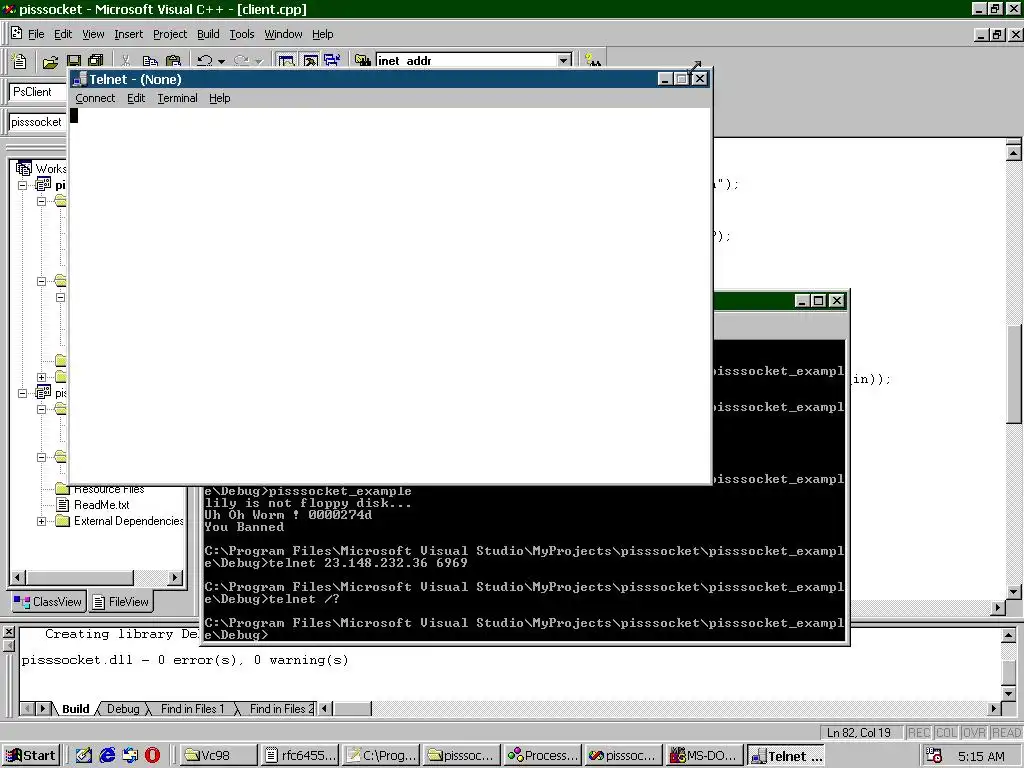Toggle the Workspace window toolbar icon
The width and height of the screenshot is (1024, 768).
point(286,61)
